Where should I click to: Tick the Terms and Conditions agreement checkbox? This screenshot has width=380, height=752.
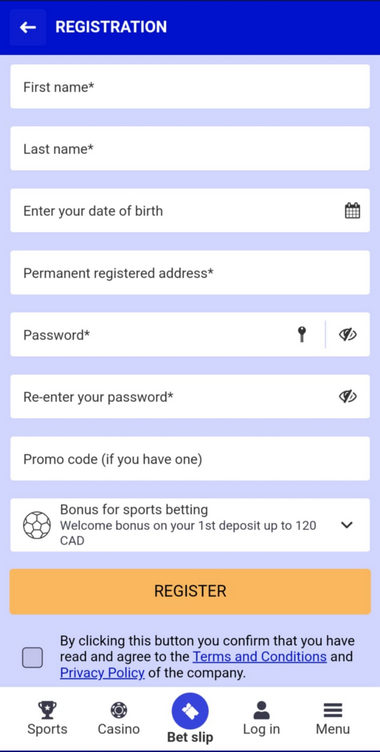point(32,658)
